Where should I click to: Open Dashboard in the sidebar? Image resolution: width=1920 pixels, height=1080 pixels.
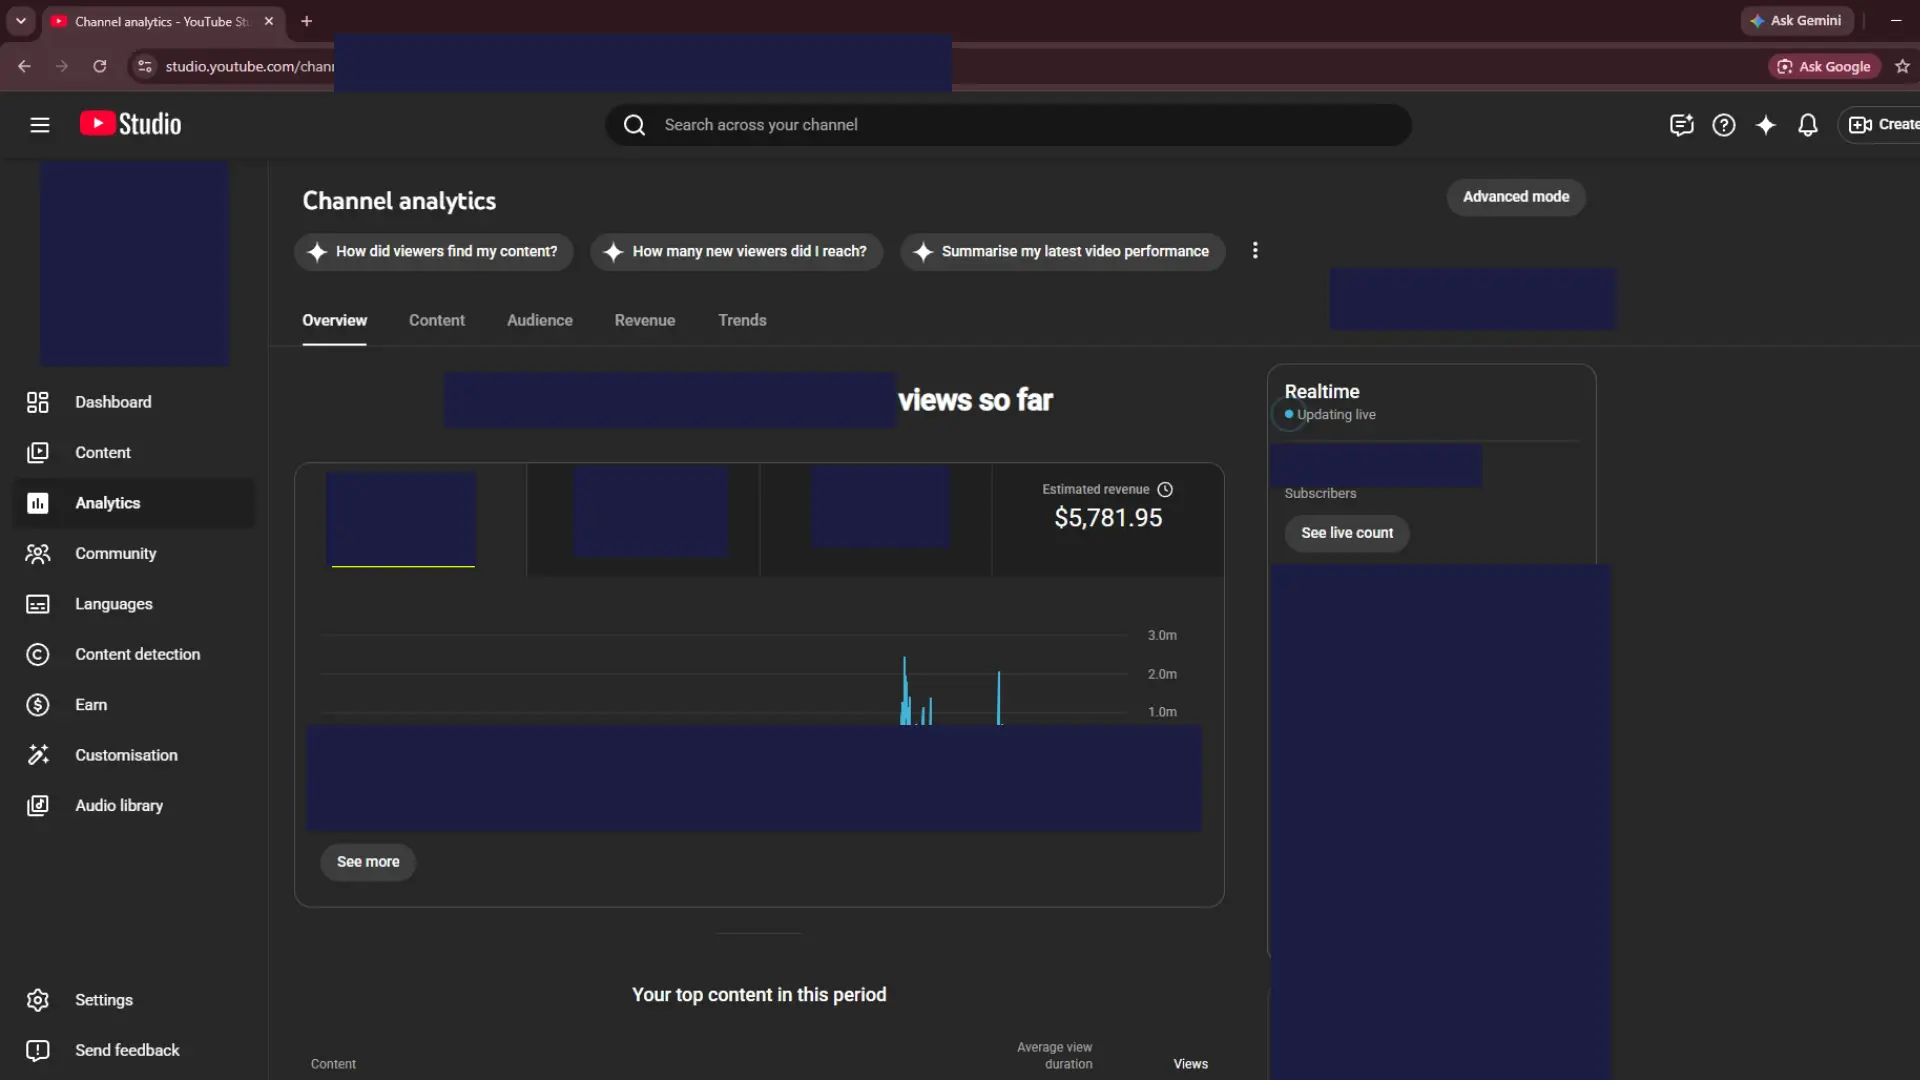pyautogui.click(x=133, y=402)
